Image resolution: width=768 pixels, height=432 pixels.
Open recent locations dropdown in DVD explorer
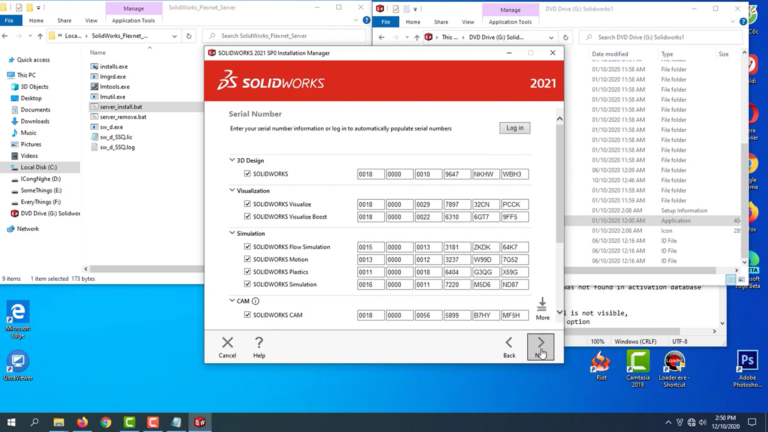pyautogui.click(x=407, y=38)
